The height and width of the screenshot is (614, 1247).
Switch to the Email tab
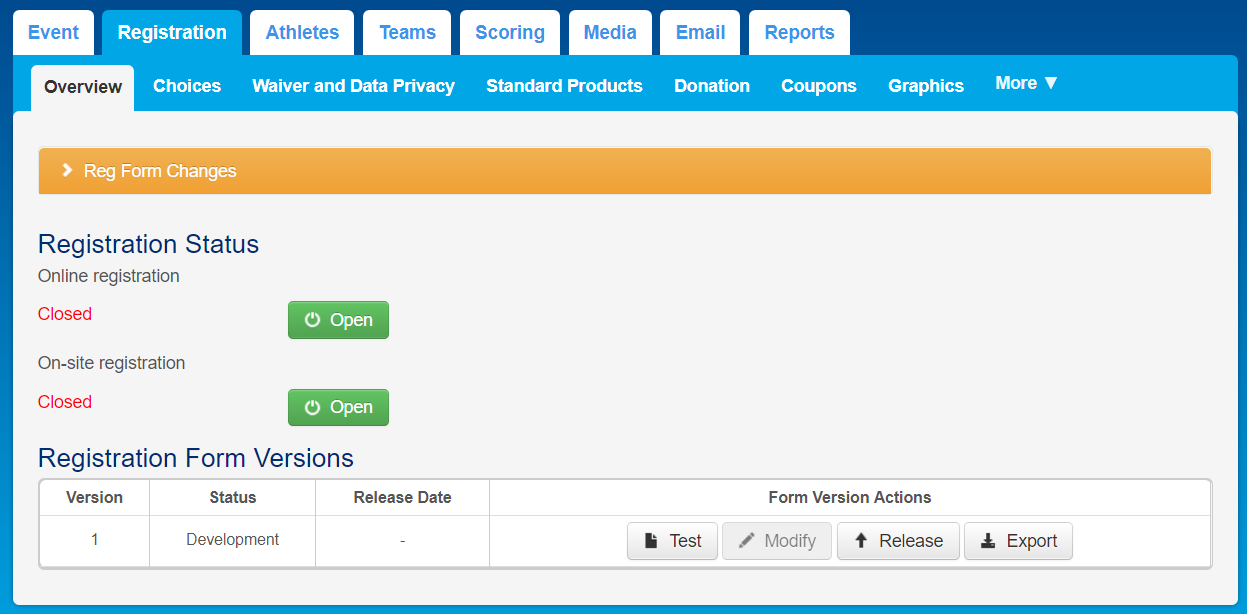pyautogui.click(x=700, y=32)
